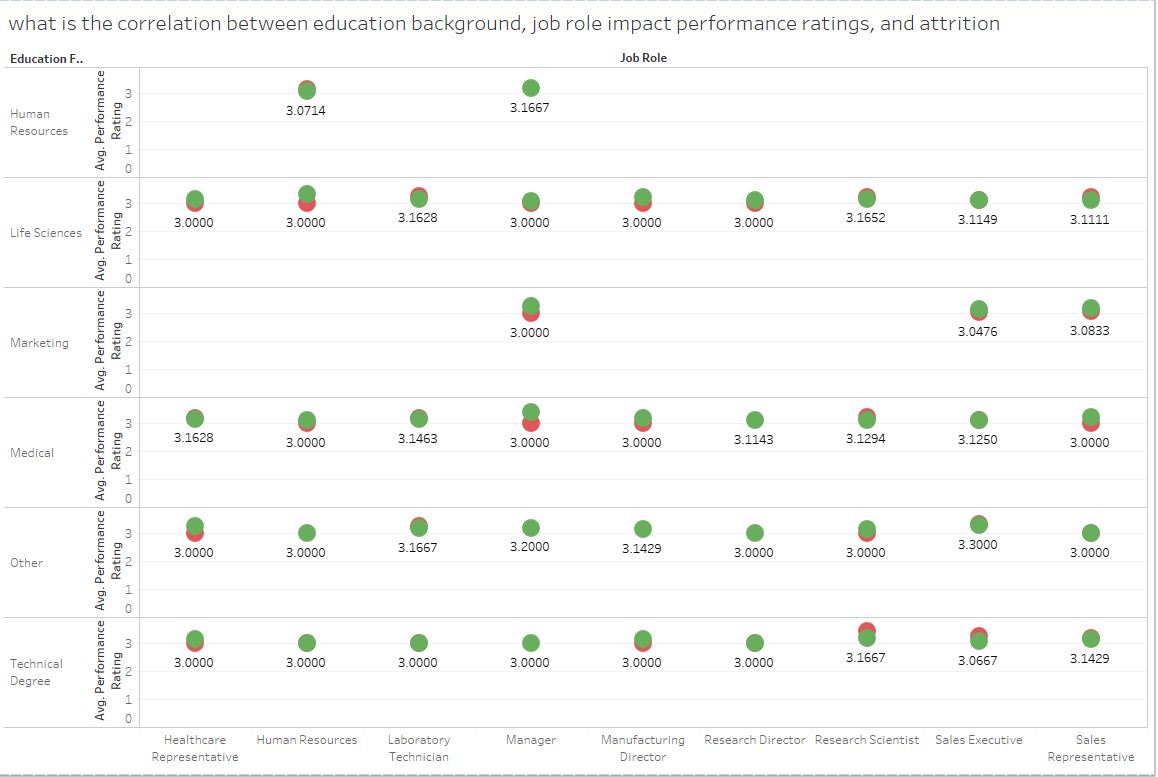Select the green dot labeled 3.1667 in Human Resources row
This screenshot has height=777, width=1158.
pyautogui.click(x=530, y=89)
